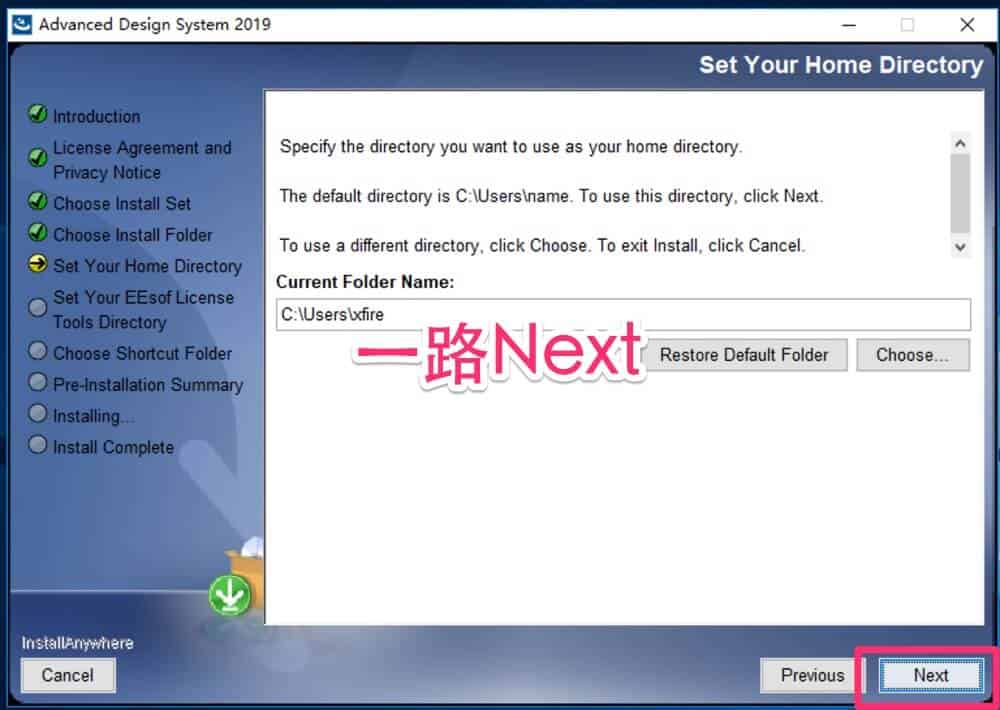Screen dimensions: 1000x710
Task: Go back with the Previous button
Action: click(812, 675)
